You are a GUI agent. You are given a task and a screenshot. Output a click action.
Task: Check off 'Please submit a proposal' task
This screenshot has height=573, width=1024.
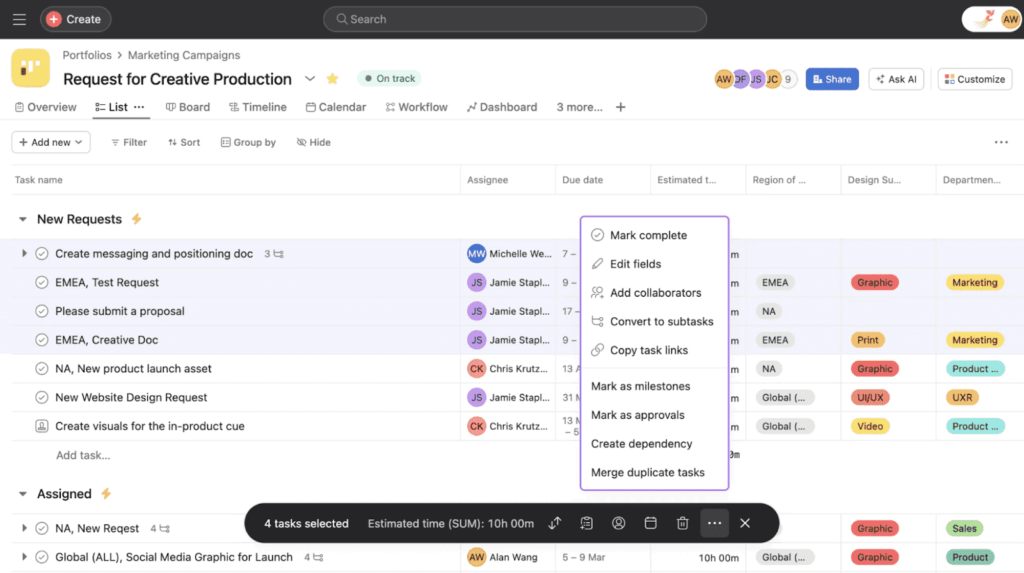pos(42,311)
